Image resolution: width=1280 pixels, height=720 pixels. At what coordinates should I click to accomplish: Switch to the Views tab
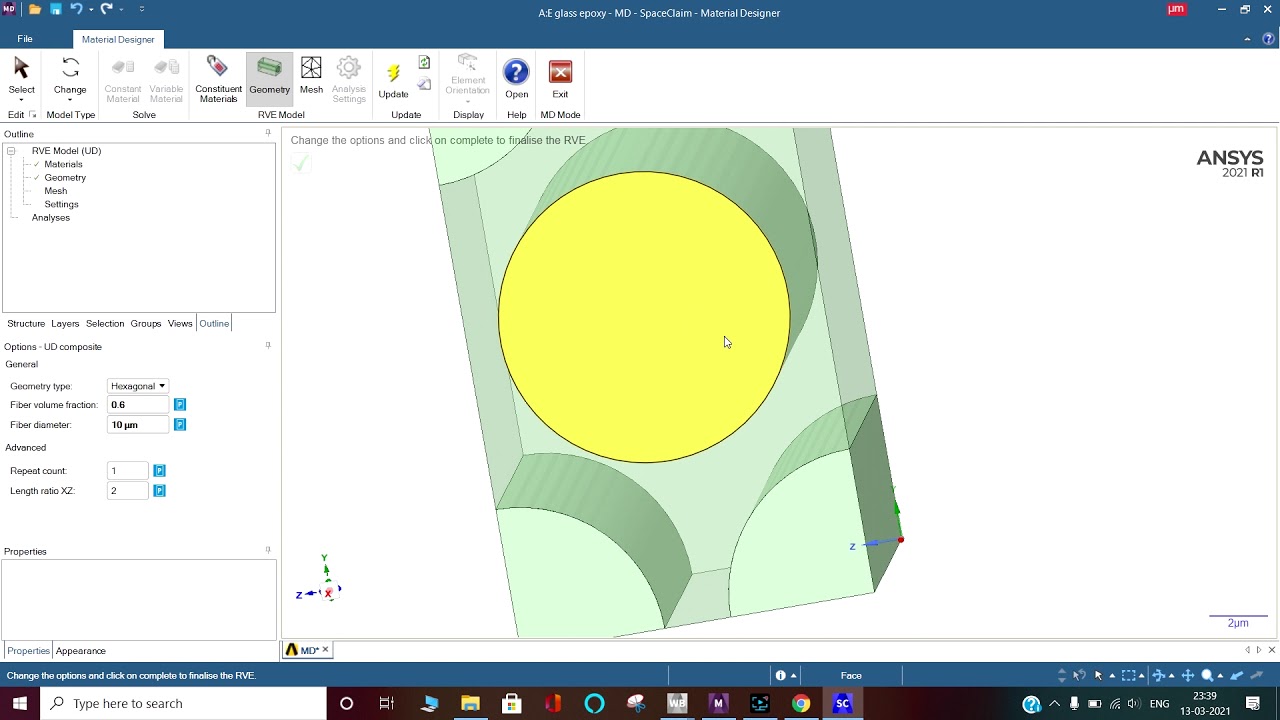point(180,324)
